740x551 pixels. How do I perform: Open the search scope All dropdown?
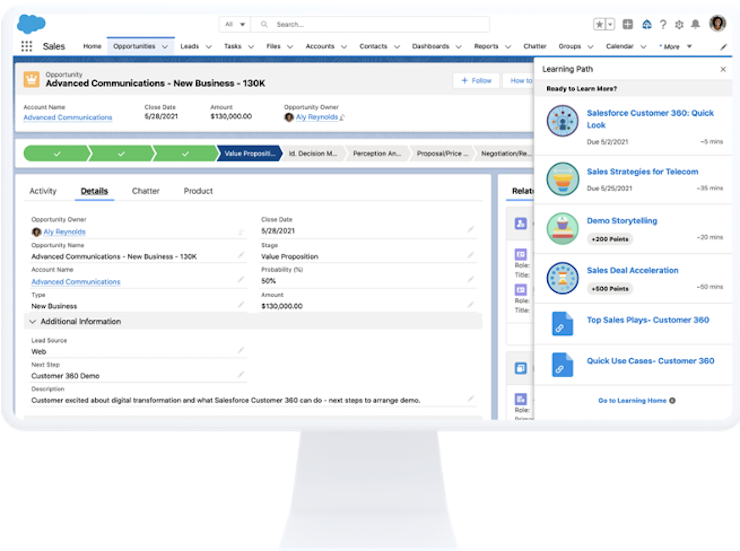point(235,24)
